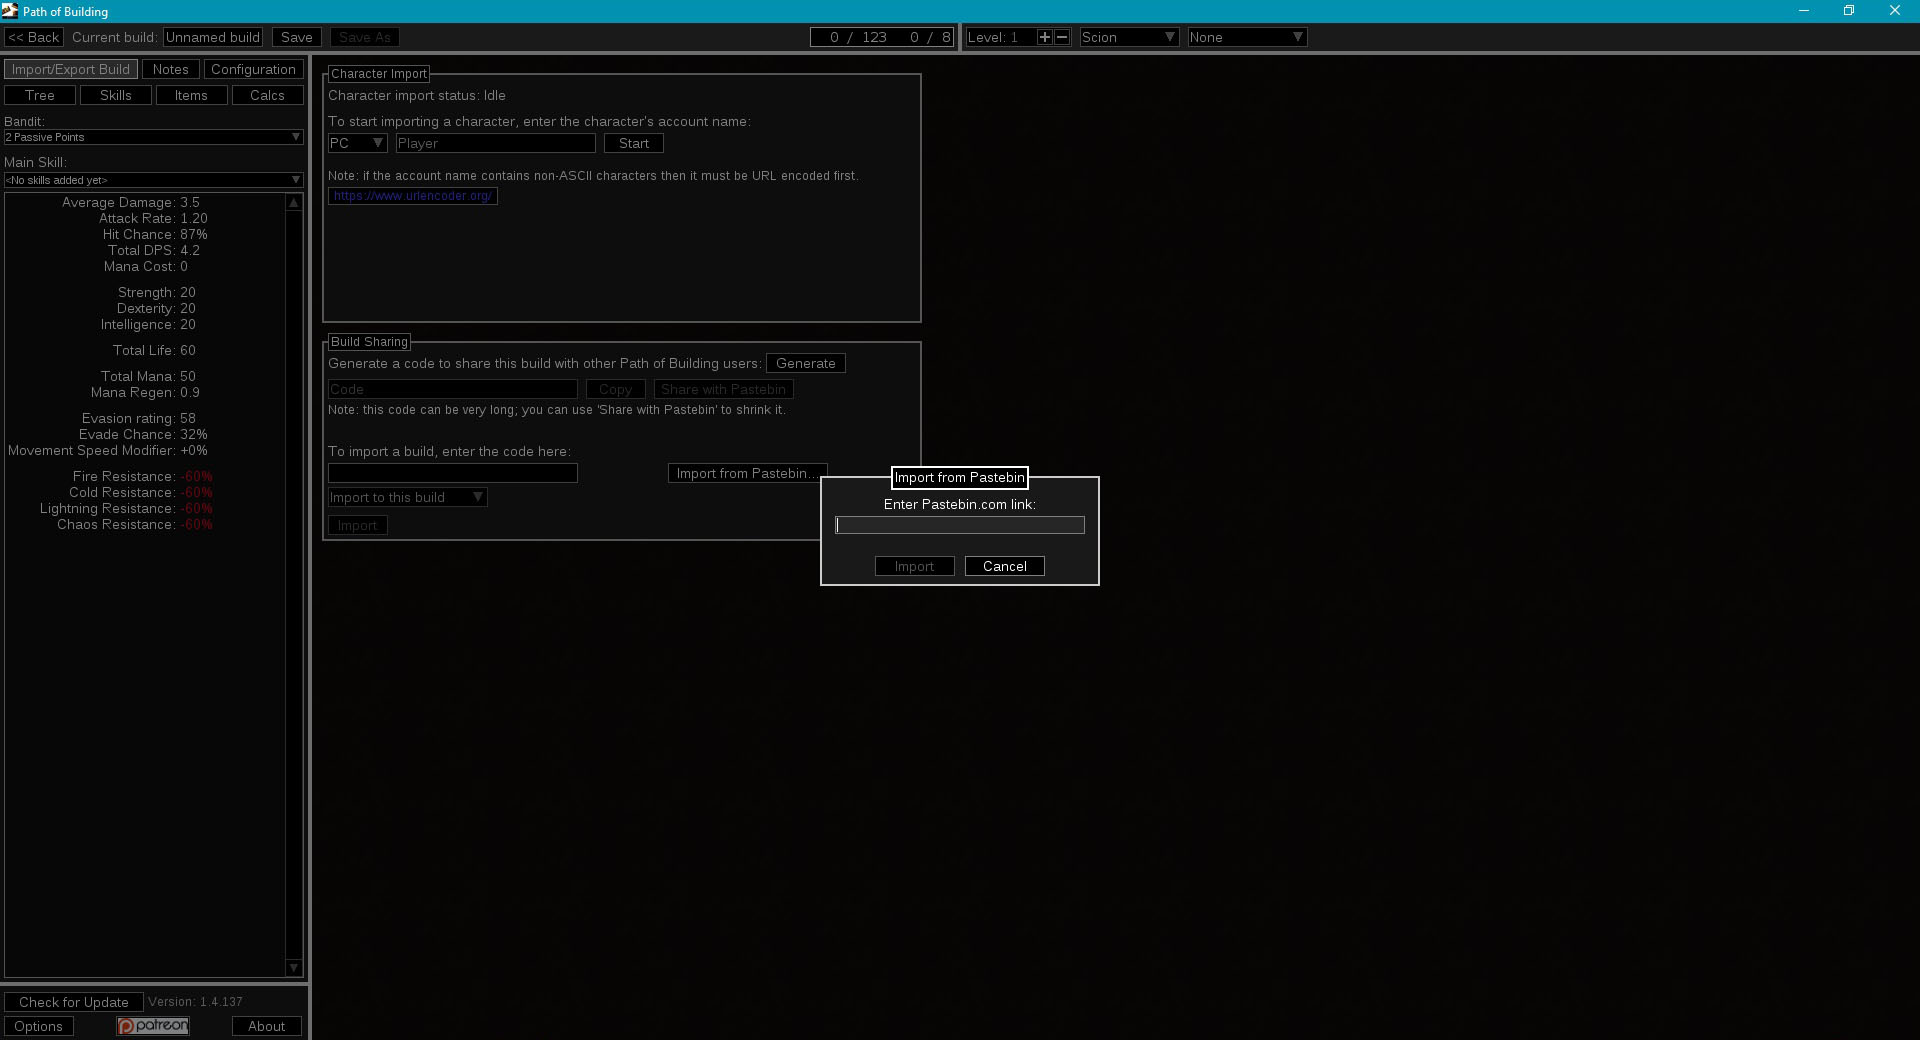Minimize the Path of Building window
Viewport: 1920px width, 1040px height.
[1804, 11]
